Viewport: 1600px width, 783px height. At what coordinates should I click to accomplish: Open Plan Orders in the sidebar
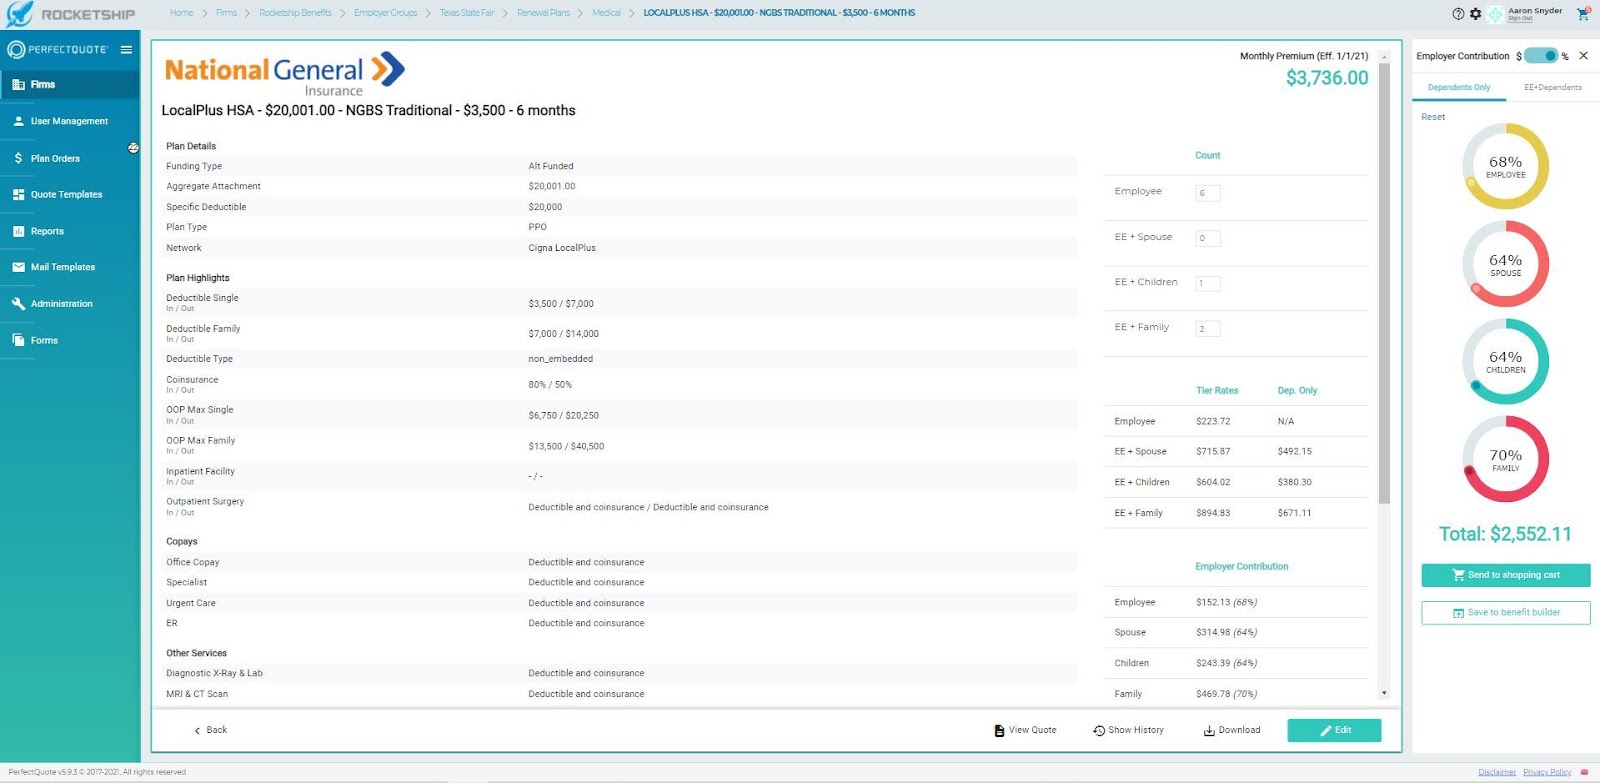(70, 158)
